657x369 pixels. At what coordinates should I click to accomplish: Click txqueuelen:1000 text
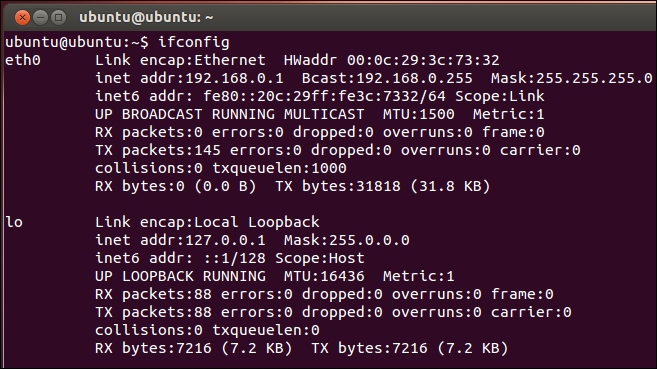[279, 168]
